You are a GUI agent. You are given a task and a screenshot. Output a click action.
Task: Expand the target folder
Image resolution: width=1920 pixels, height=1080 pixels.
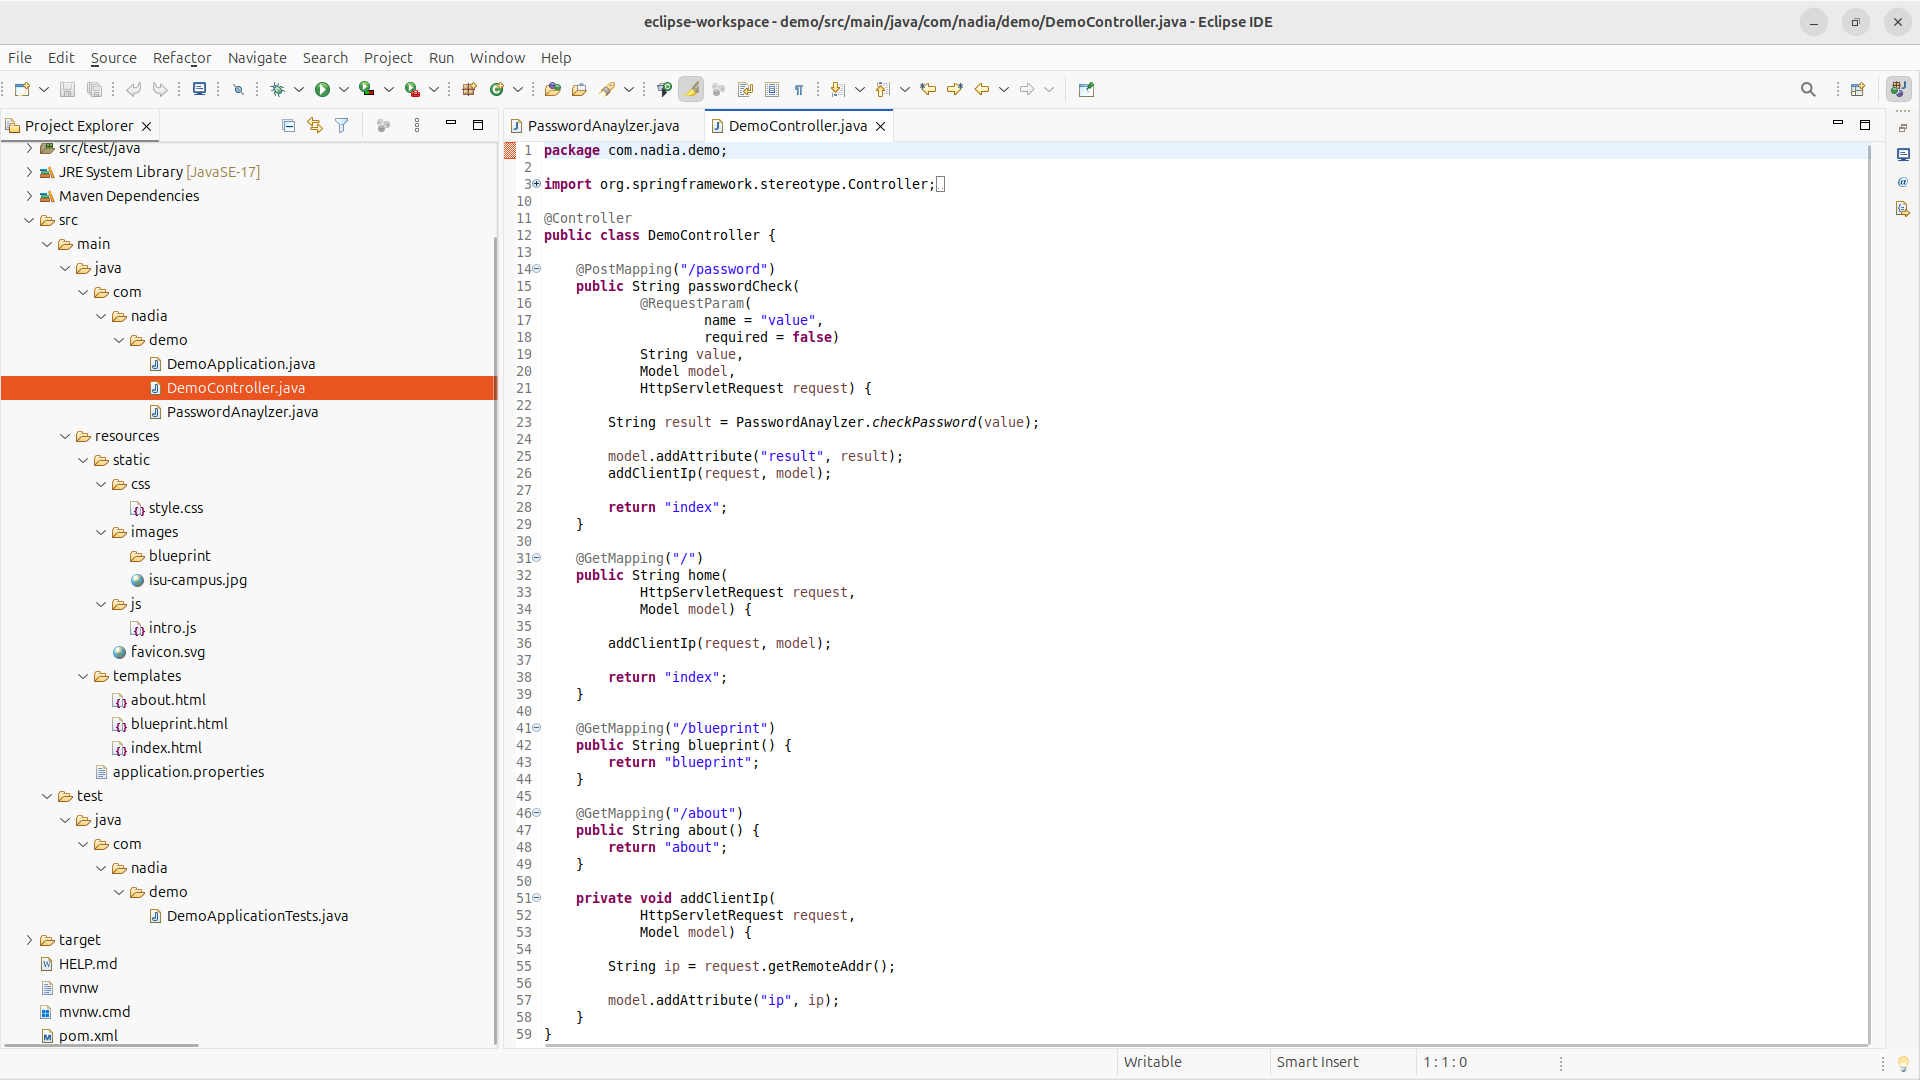click(x=29, y=940)
